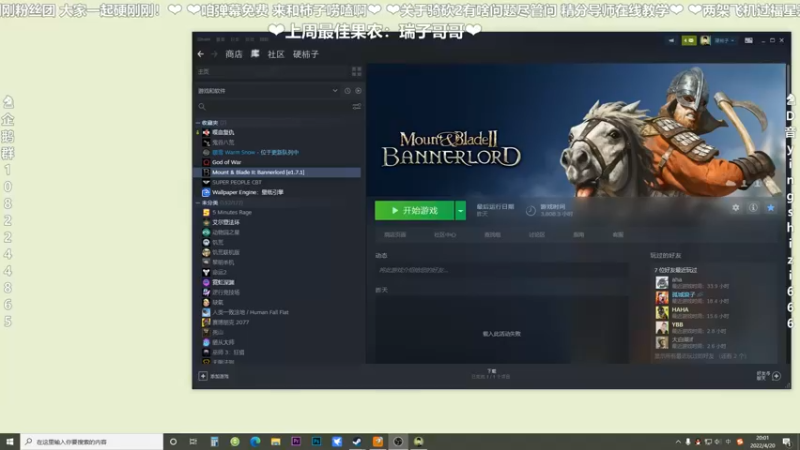Screen dimensions: 800x450
Task: Open the discussions link tab
Action: click(x=537, y=235)
